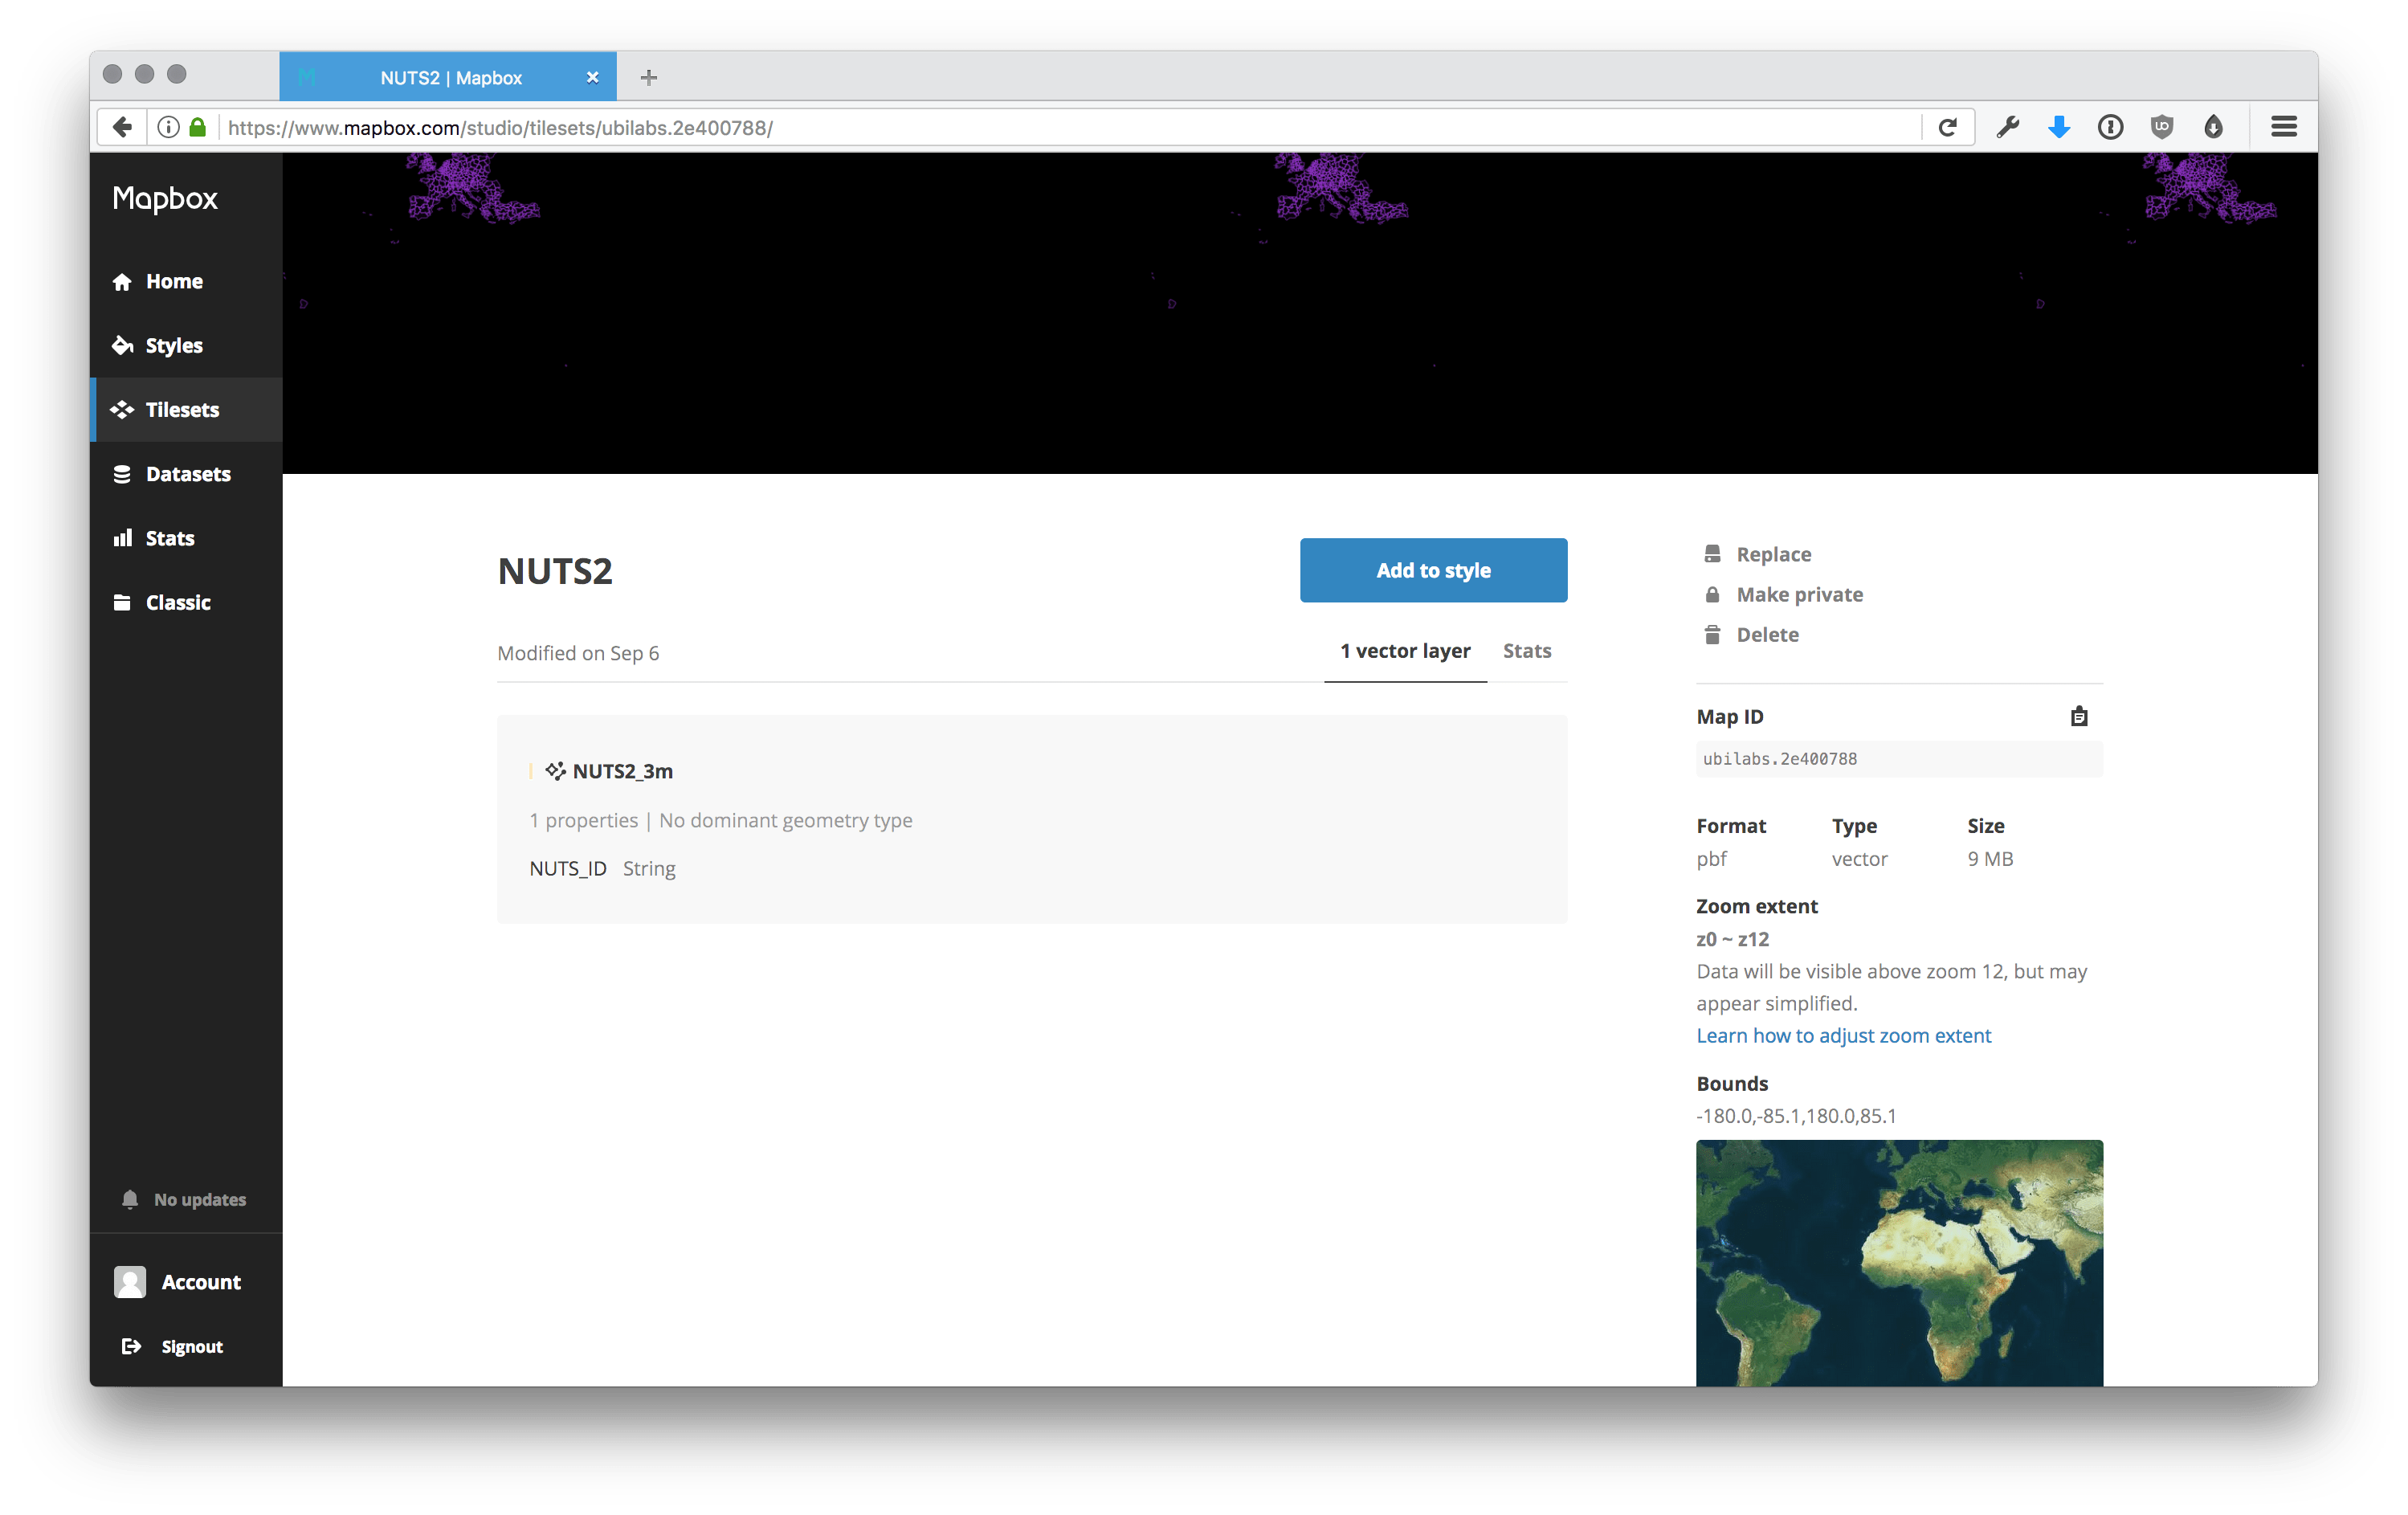The image size is (2408, 1515).
Task: Click the NUTS_ID property text
Action: tap(568, 868)
